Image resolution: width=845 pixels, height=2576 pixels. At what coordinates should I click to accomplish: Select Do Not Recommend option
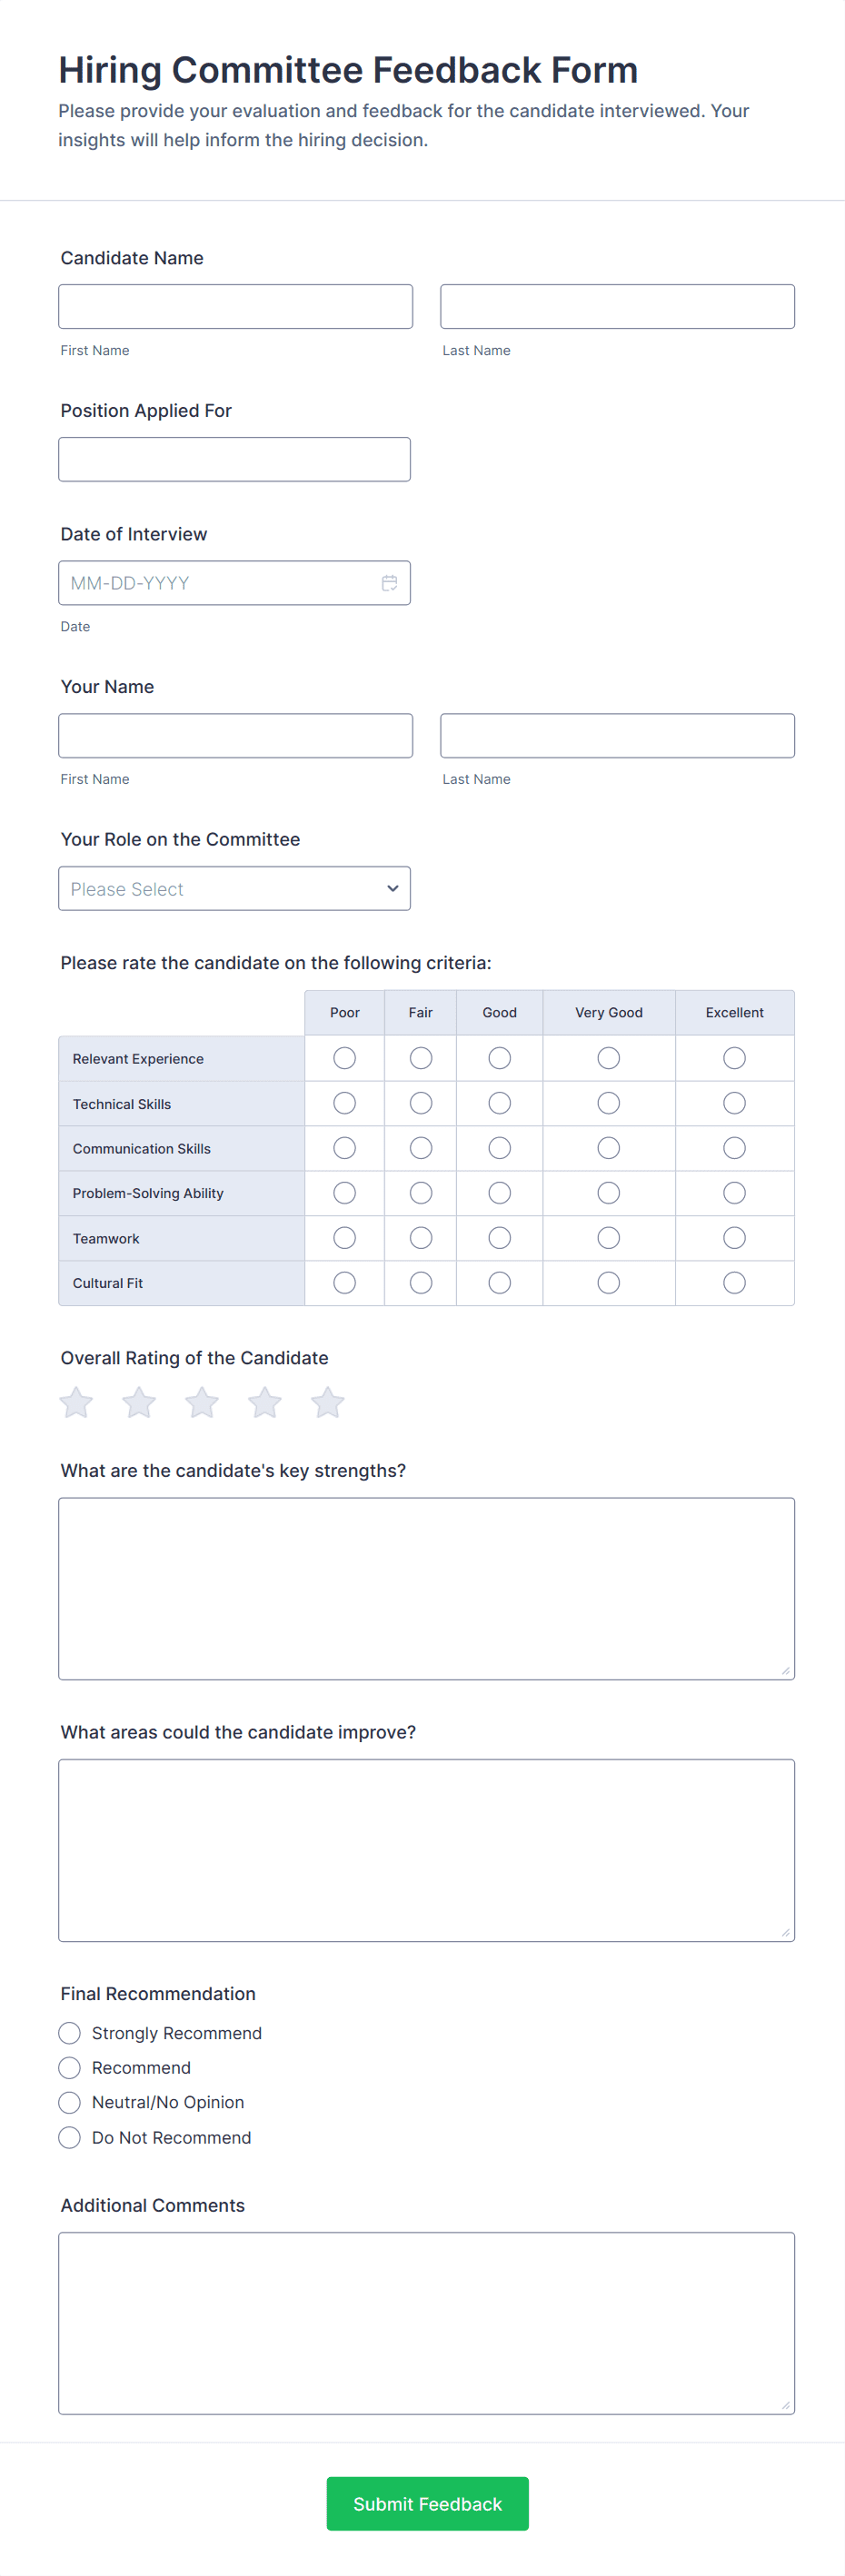[70, 2137]
